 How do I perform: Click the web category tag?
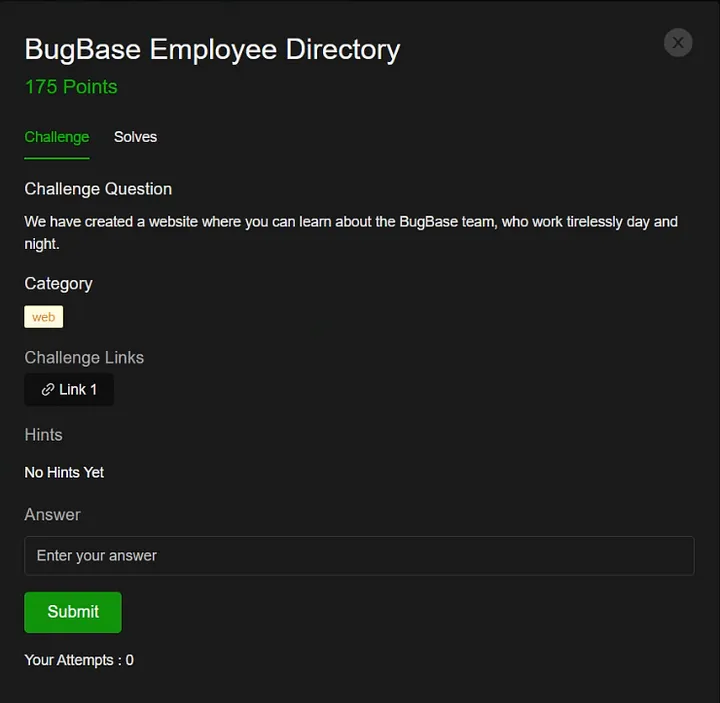tap(43, 317)
